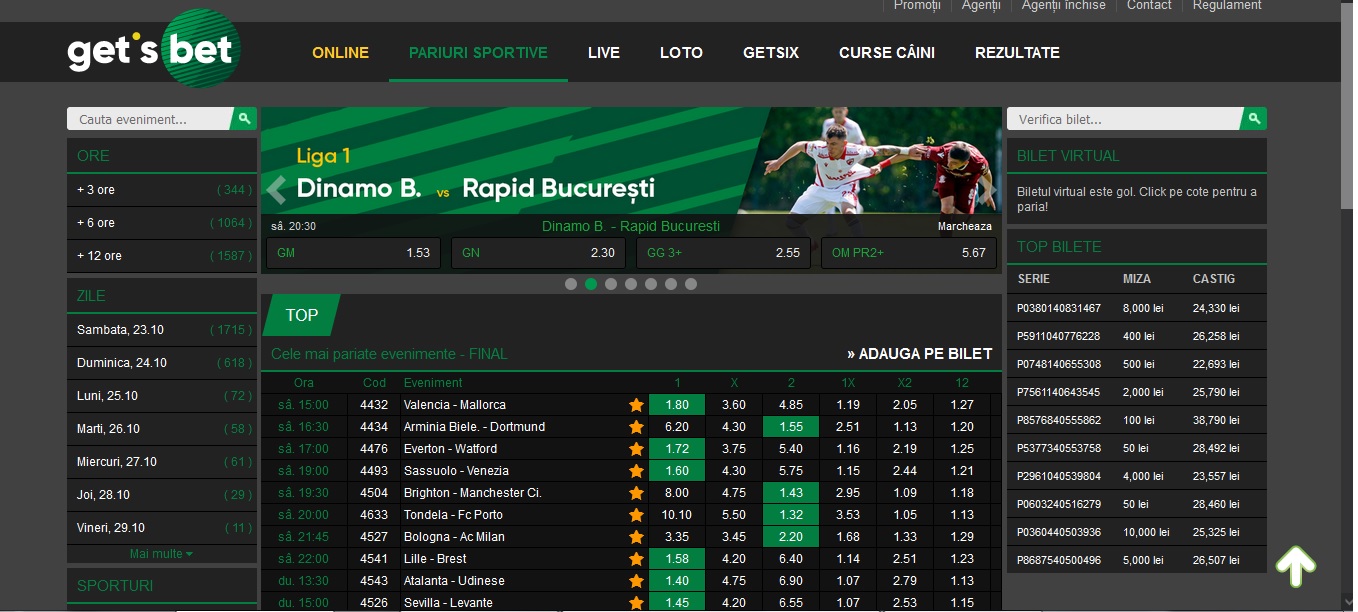Open CURSE CÂINI section
1358x612 pixels.
887,53
